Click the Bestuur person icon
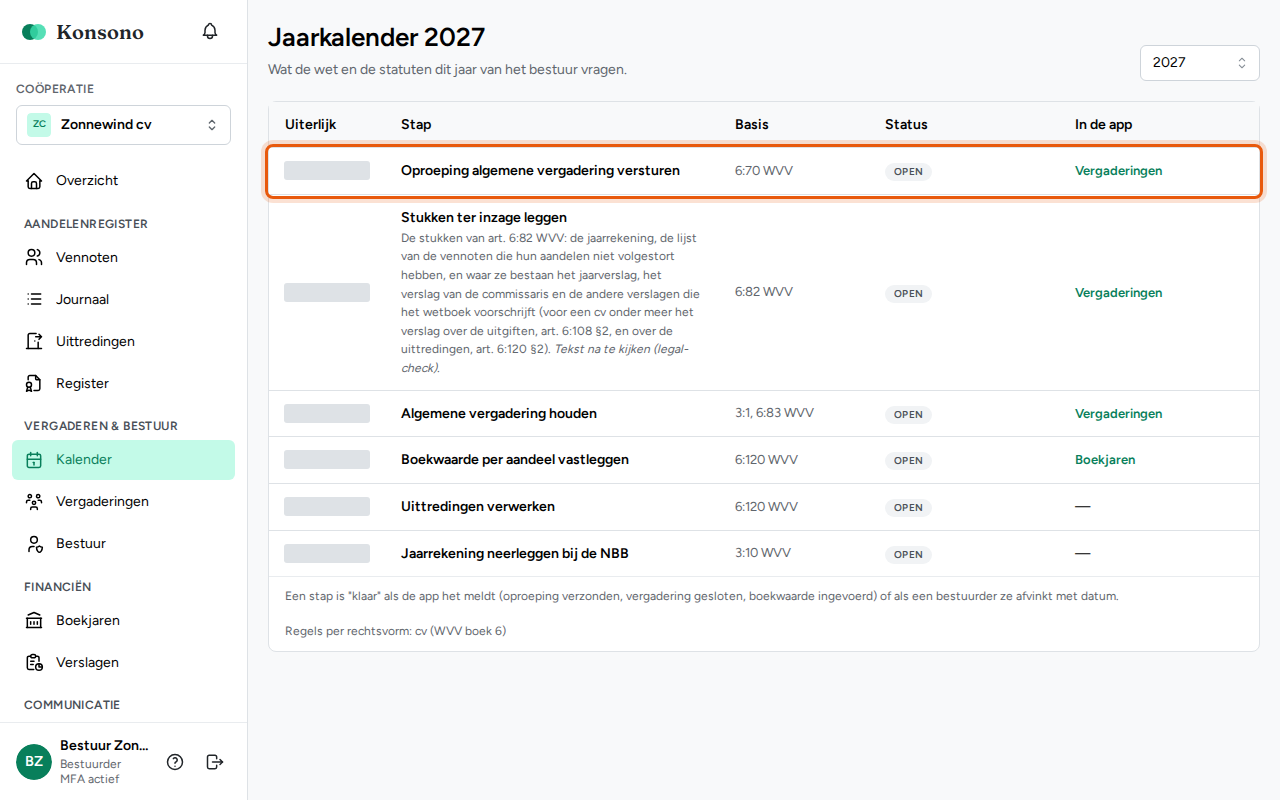 click(35, 544)
